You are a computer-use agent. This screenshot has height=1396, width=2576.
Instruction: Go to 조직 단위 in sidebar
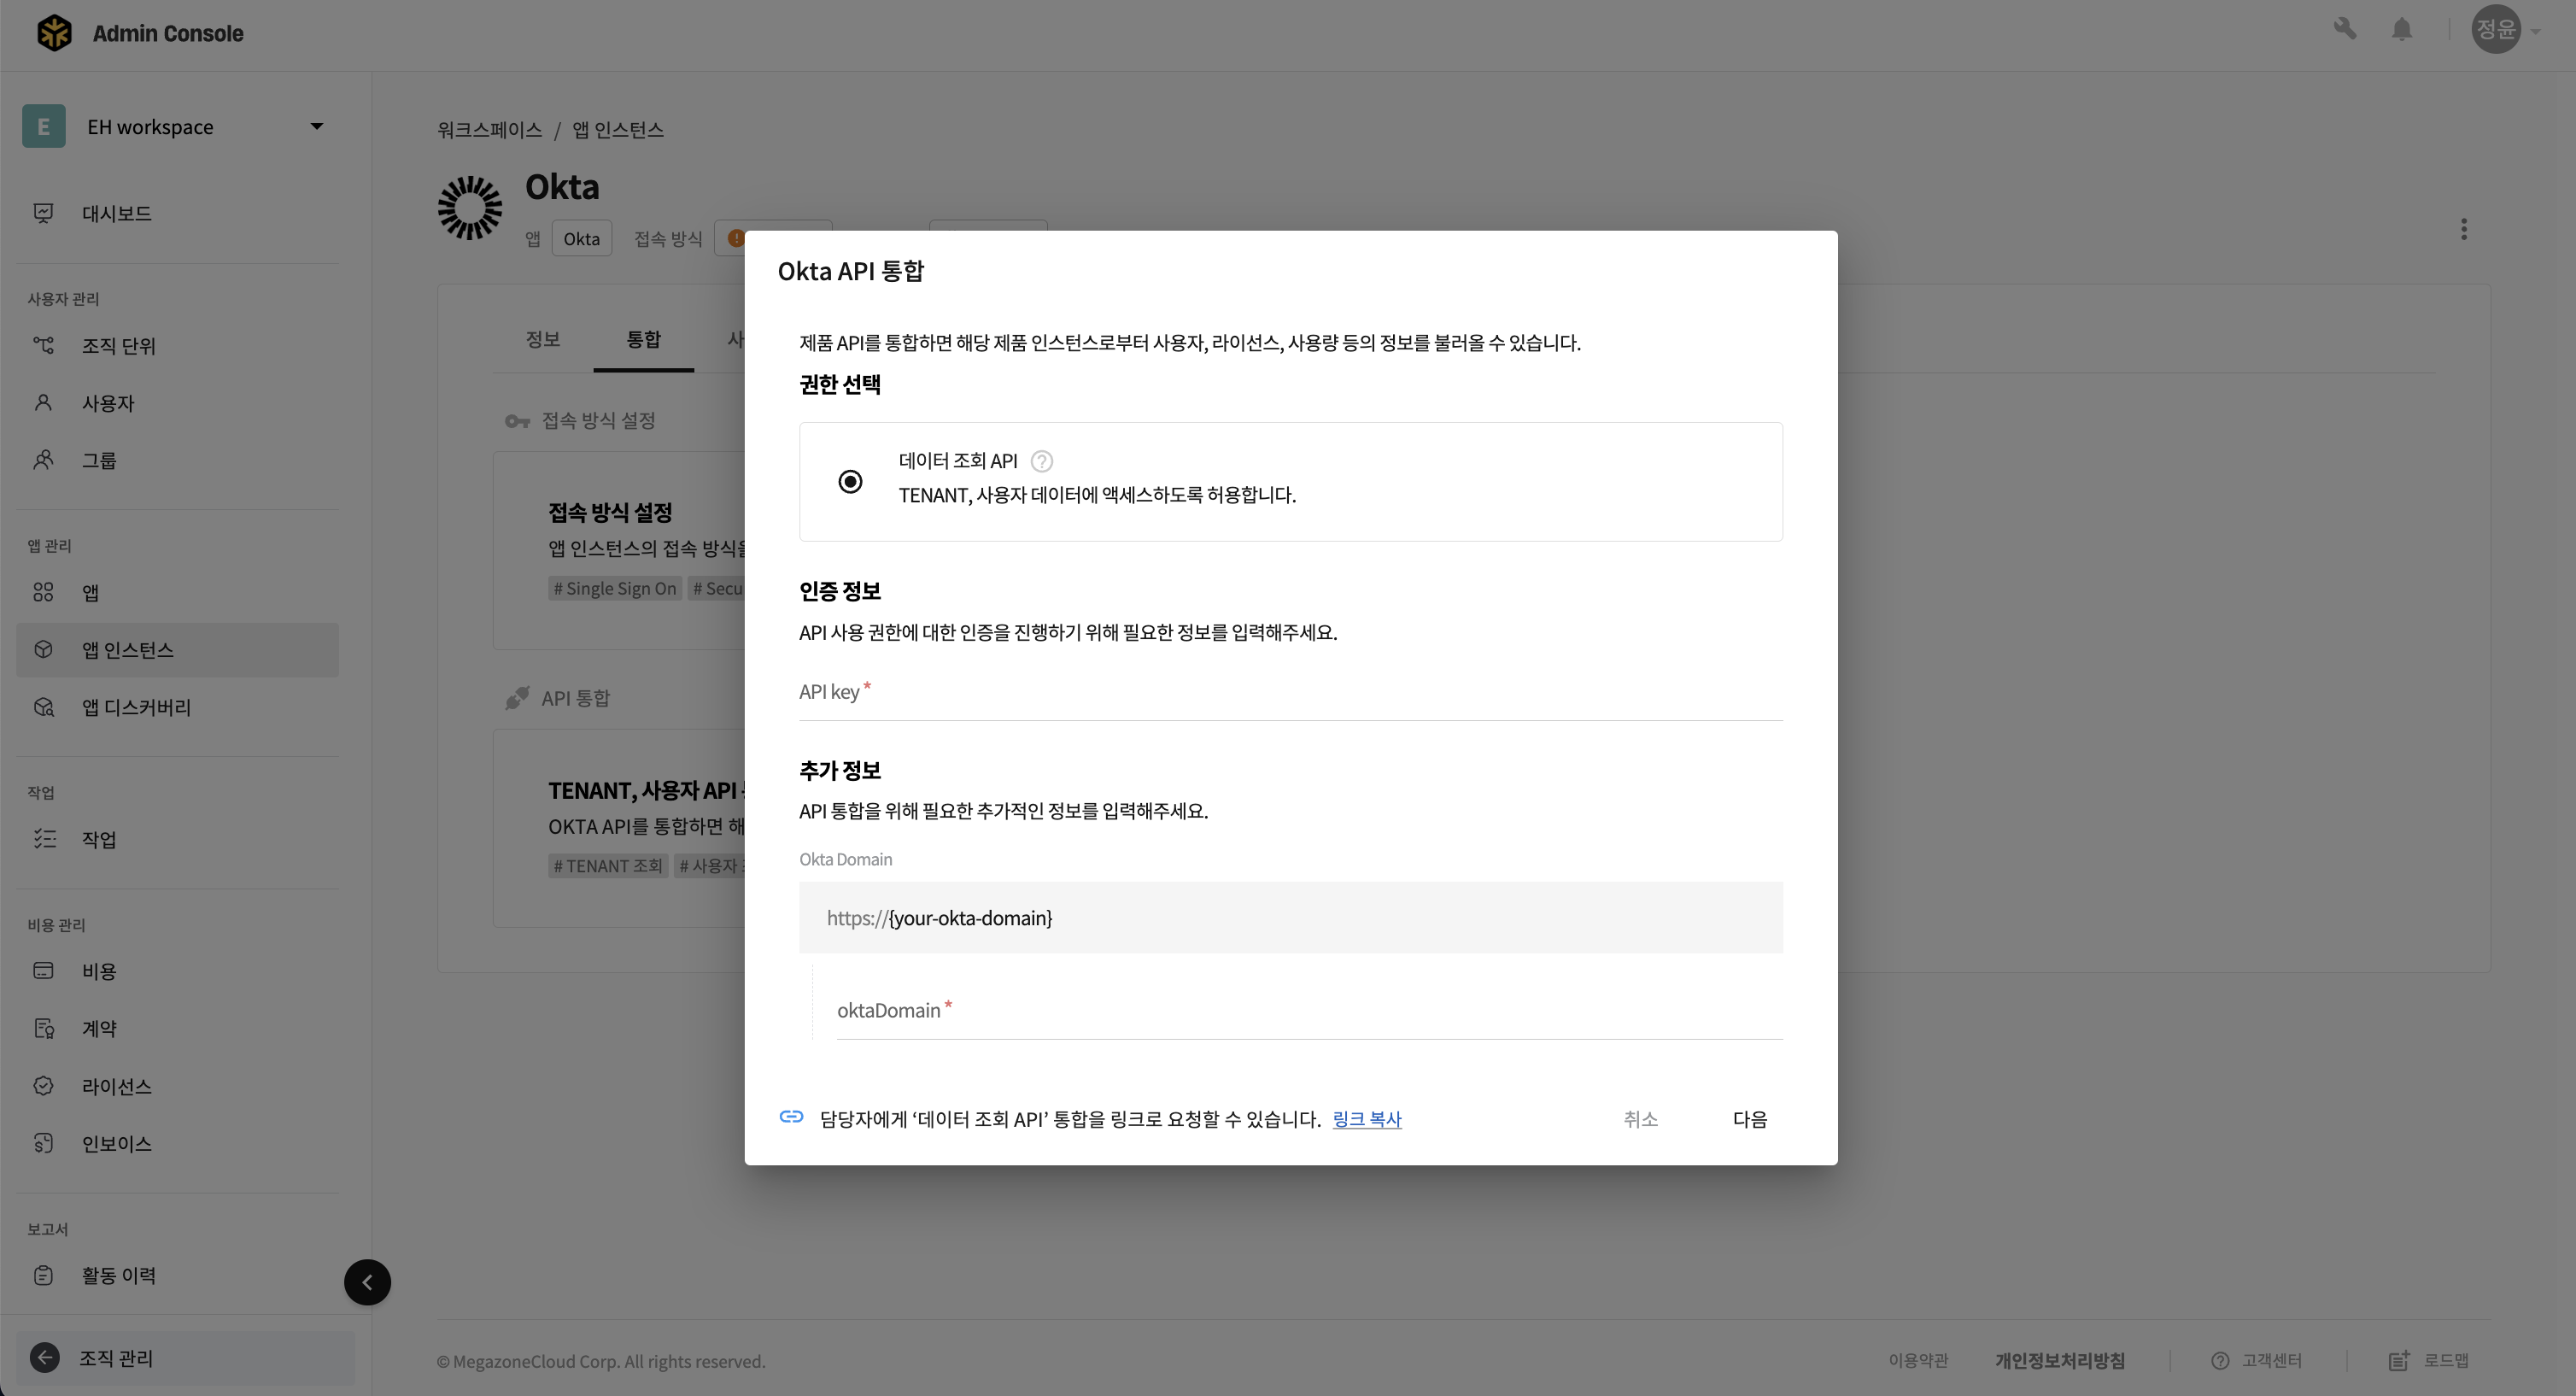pos(177,345)
